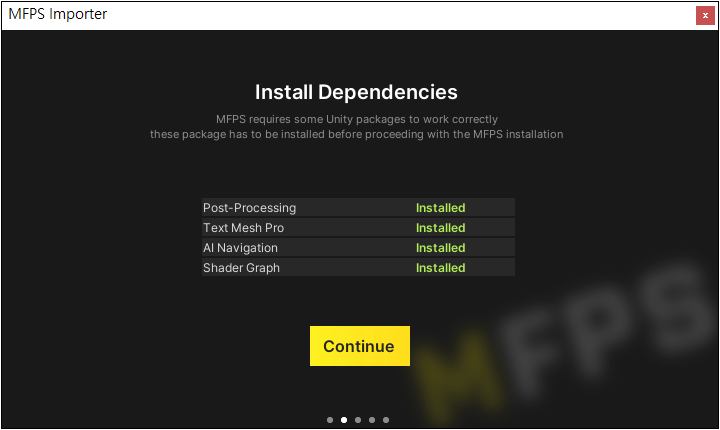Select the last page indicator dot
Screen dimensions: 720x430
386,420
